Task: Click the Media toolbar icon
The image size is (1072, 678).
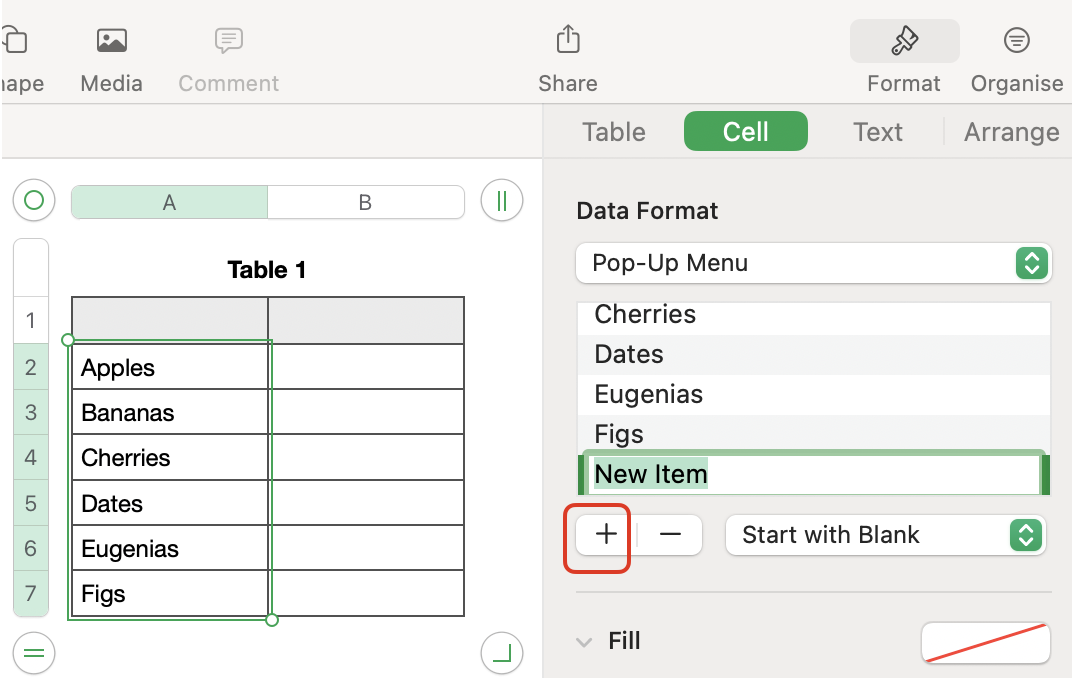Action: click(x=111, y=41)
